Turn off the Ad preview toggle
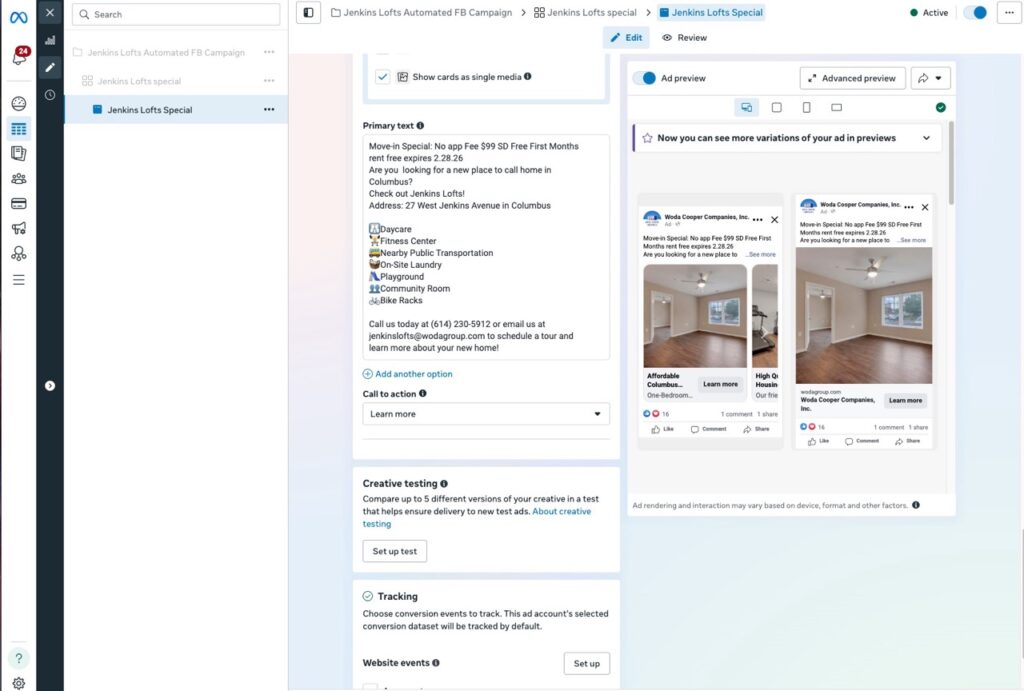 pyautogui.click(x=645, y=78)
